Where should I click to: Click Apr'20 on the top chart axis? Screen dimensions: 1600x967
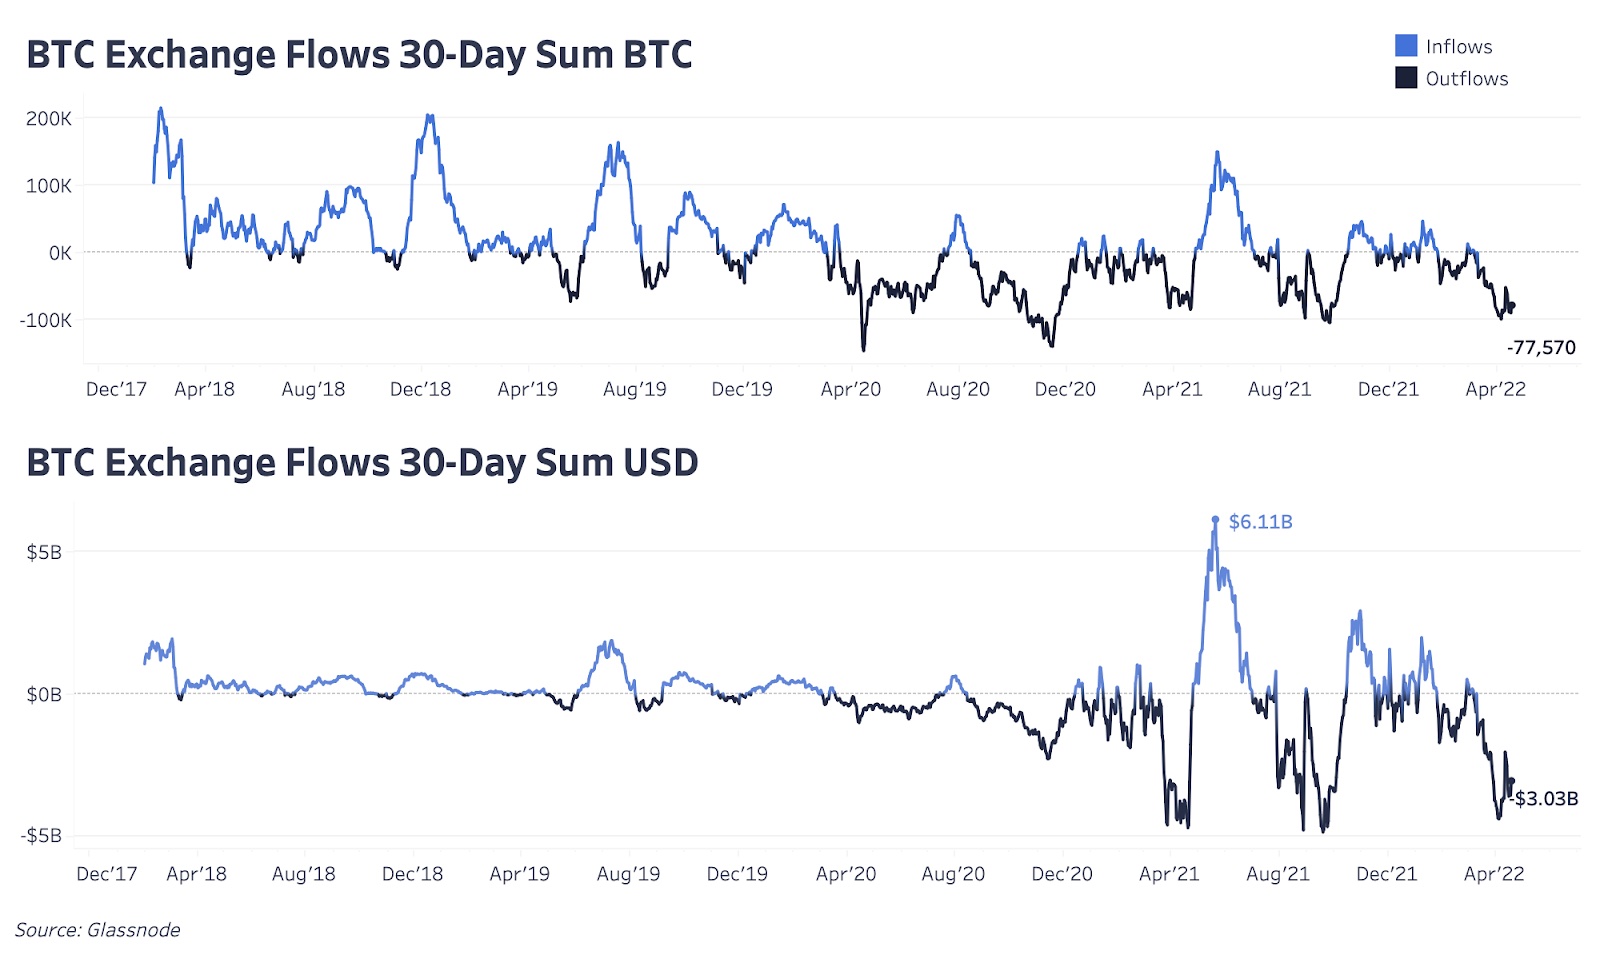(x=850, y=390)
